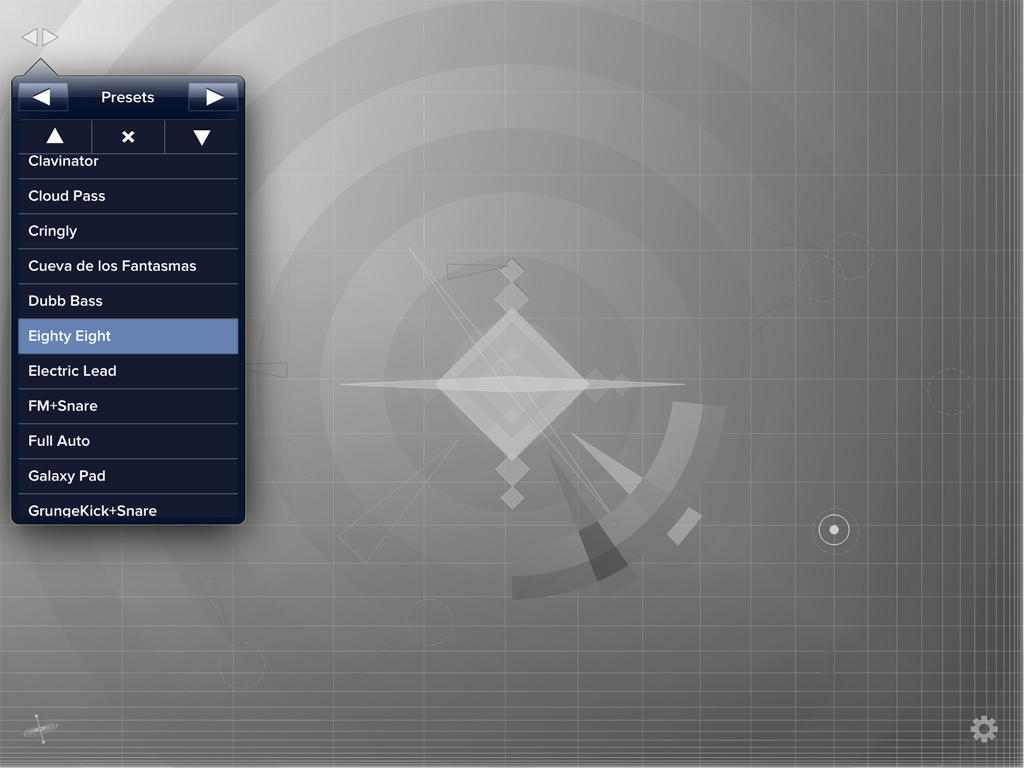
Task: Open settings with the gear icon
Action: pyautogui.click(x=984, y=729)
